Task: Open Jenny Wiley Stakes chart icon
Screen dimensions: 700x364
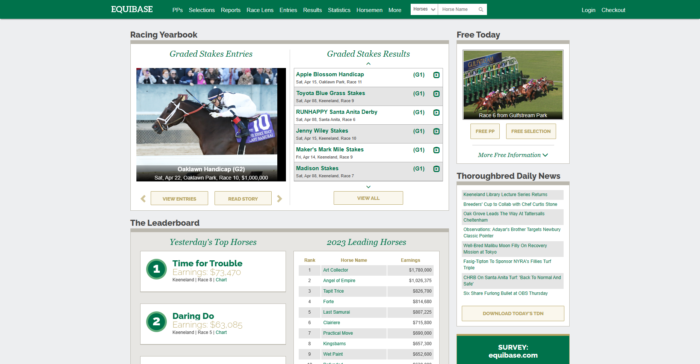Action: (x=436, y=131)
